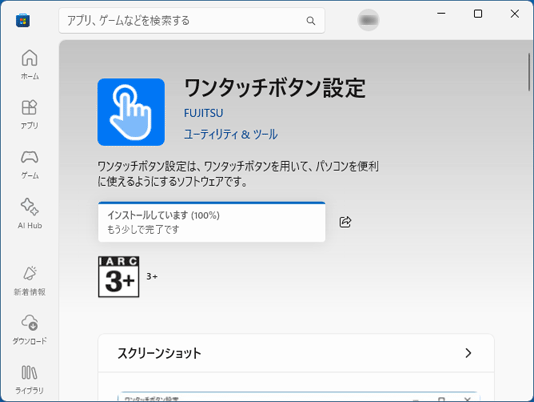Expand the スクリーンショット section chevron
Viewport: 534px width, 402px height.
[x=468, y=353]
